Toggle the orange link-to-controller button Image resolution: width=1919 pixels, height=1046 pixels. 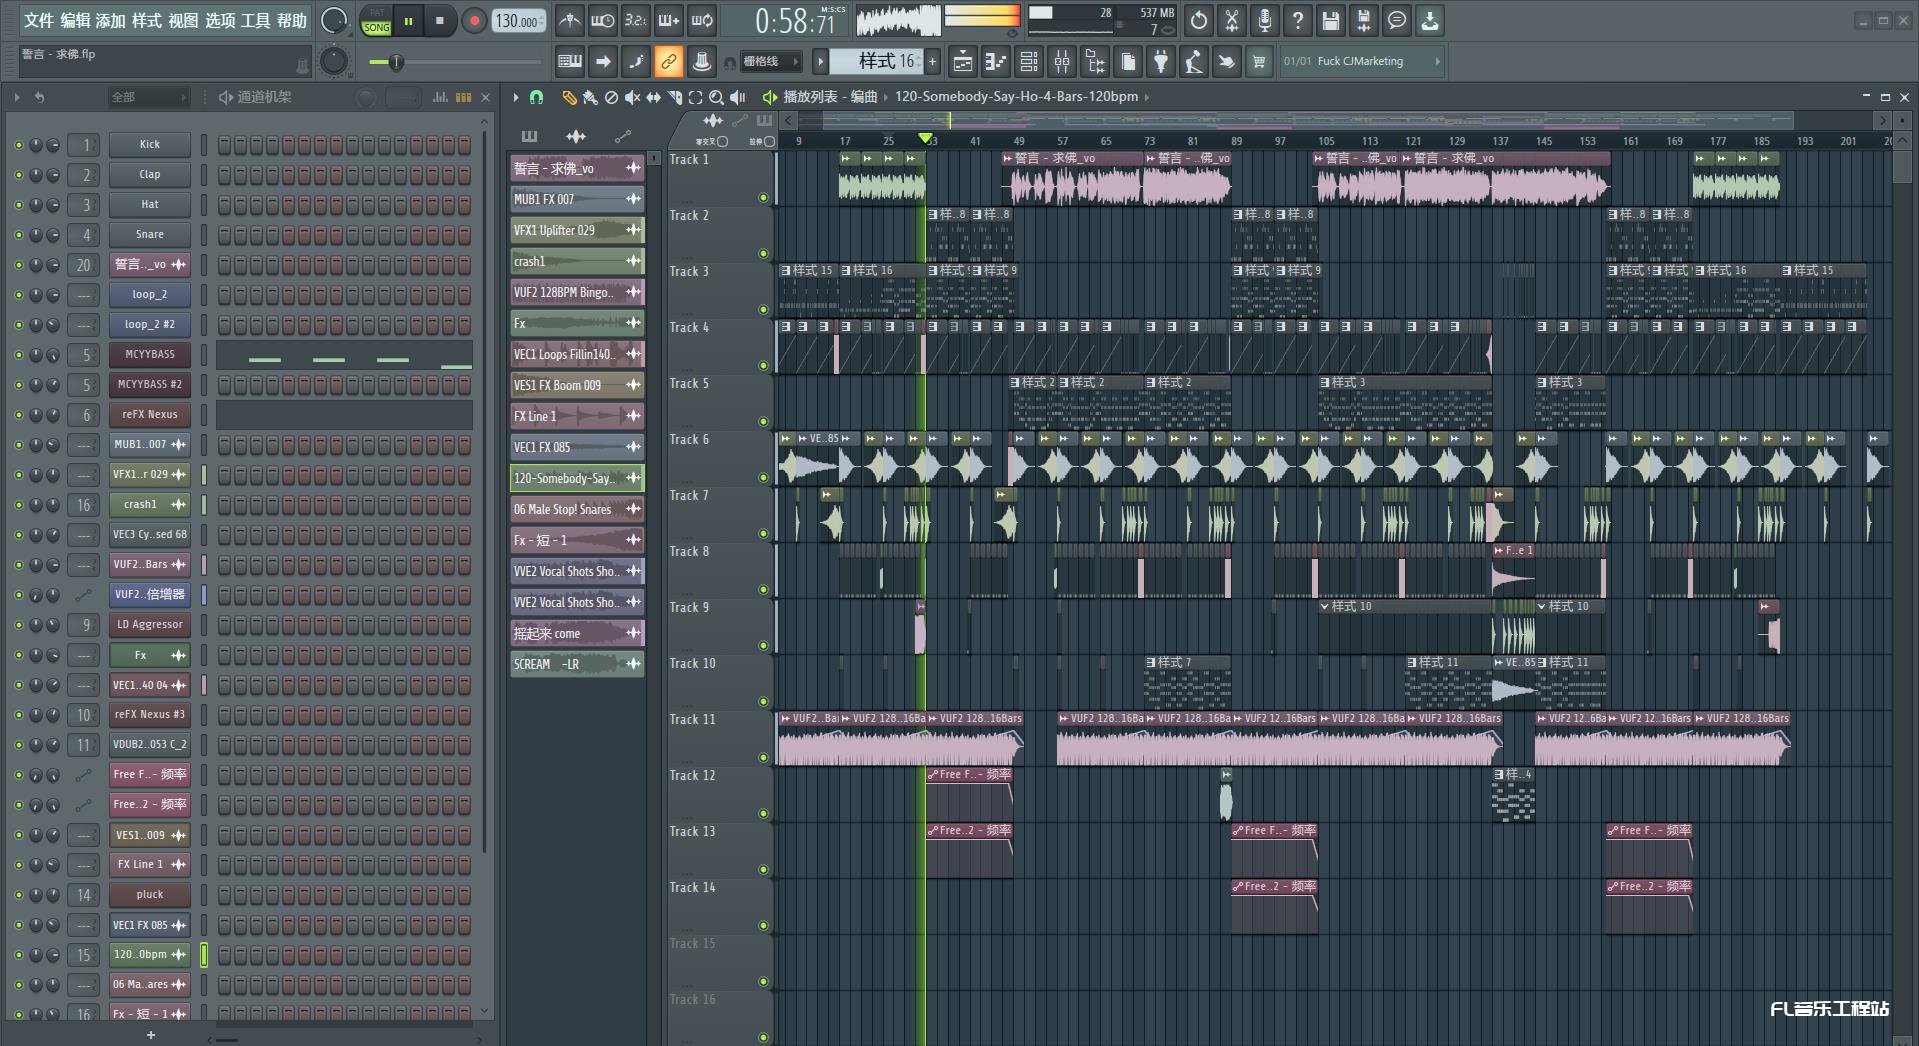coord(668,62)
